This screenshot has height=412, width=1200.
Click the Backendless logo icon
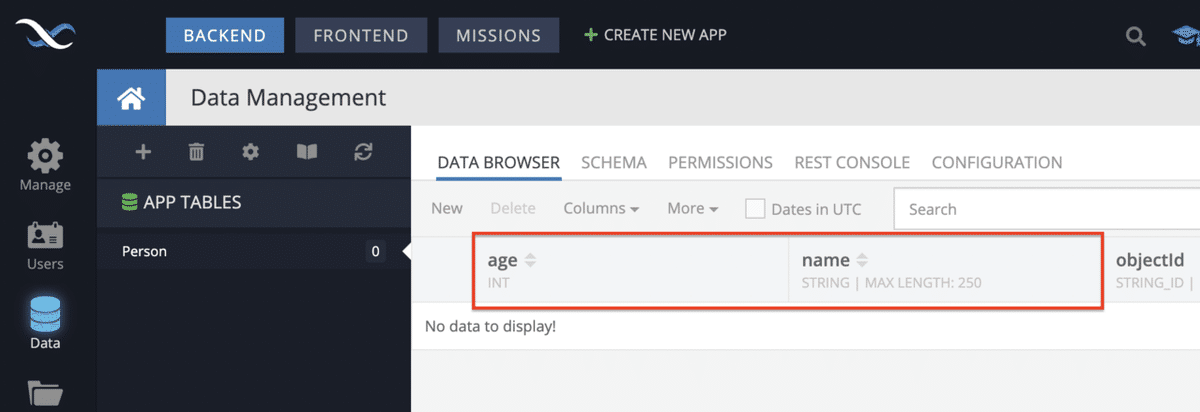tap(46, 34)
